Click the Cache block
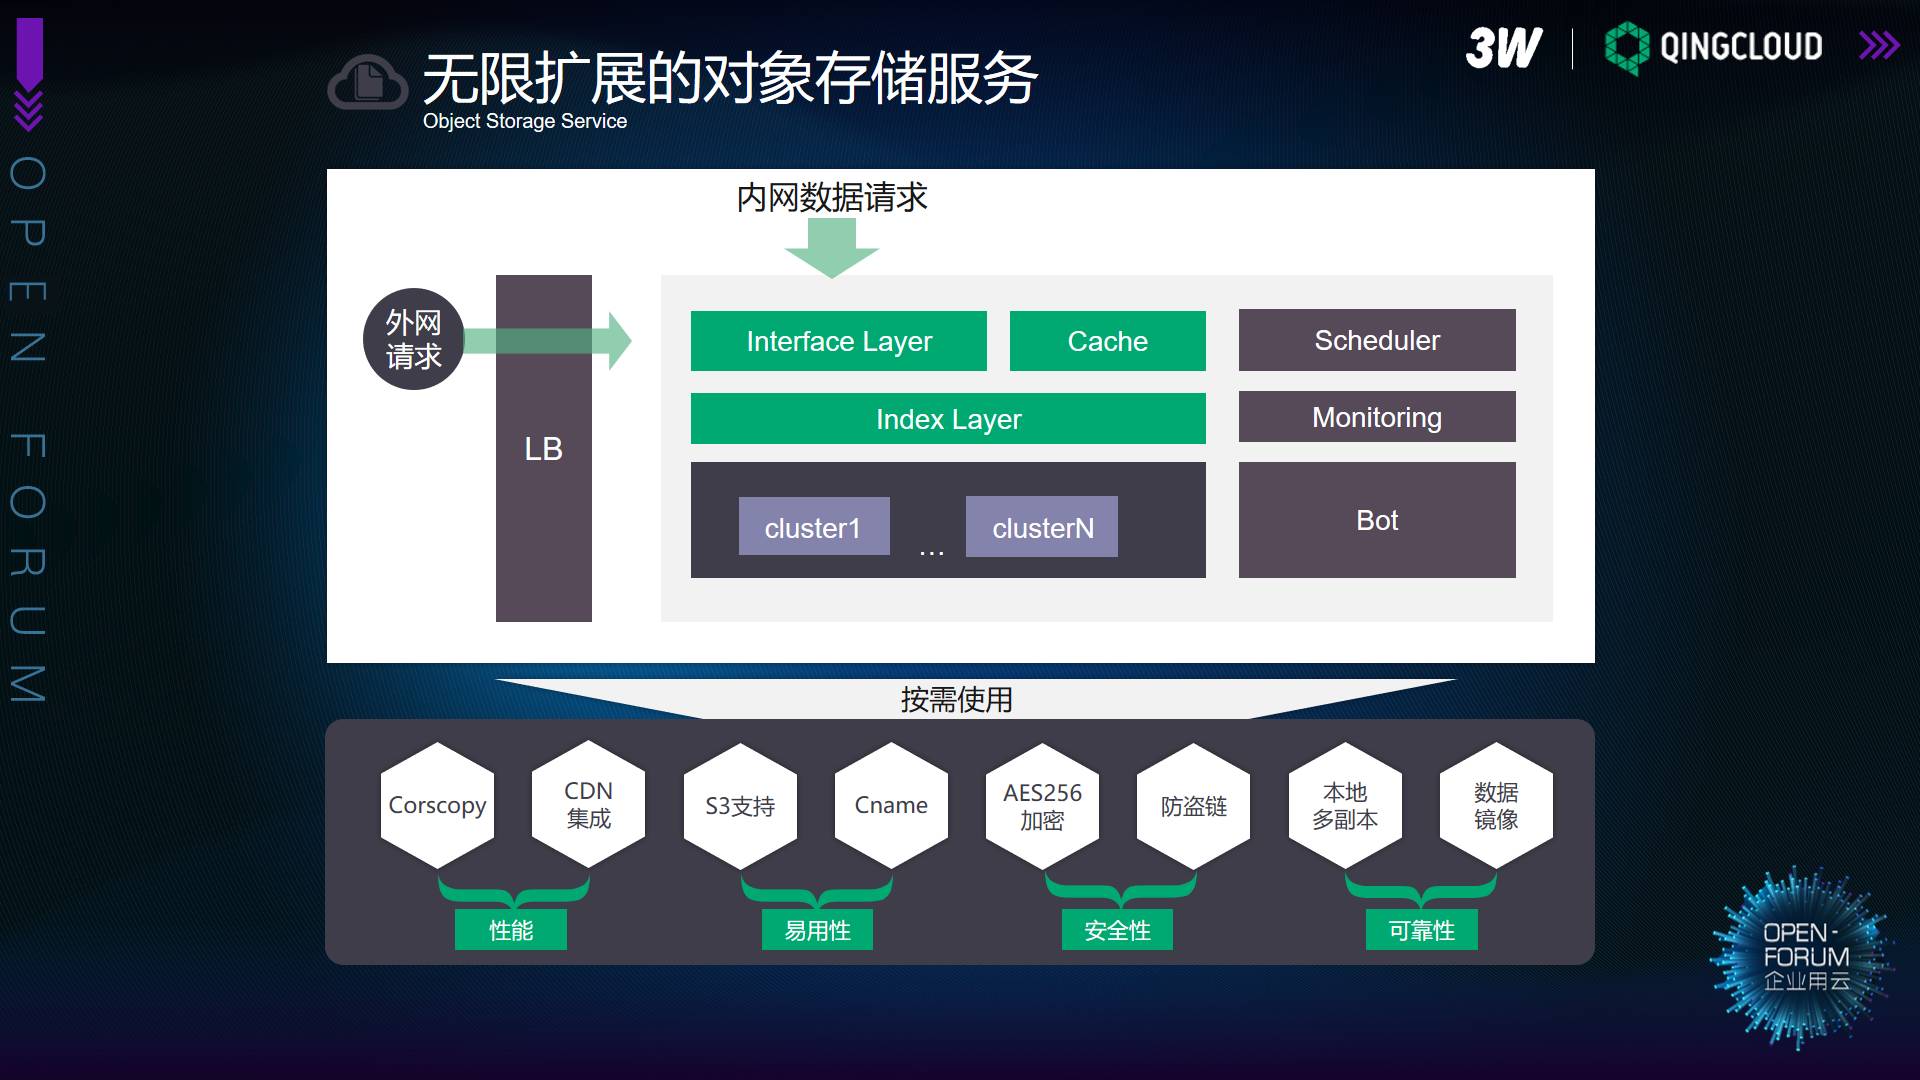 tap(1108, 341)
